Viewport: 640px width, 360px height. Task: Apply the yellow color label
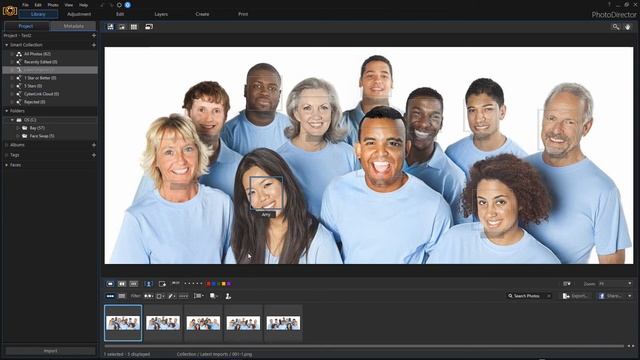pos(223,284)
